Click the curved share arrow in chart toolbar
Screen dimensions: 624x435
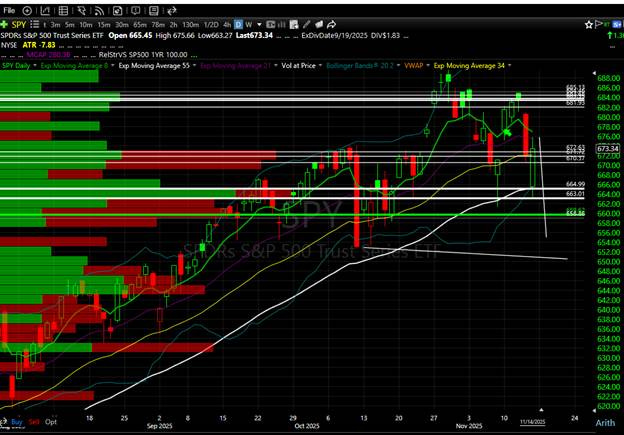click(331, 25)
